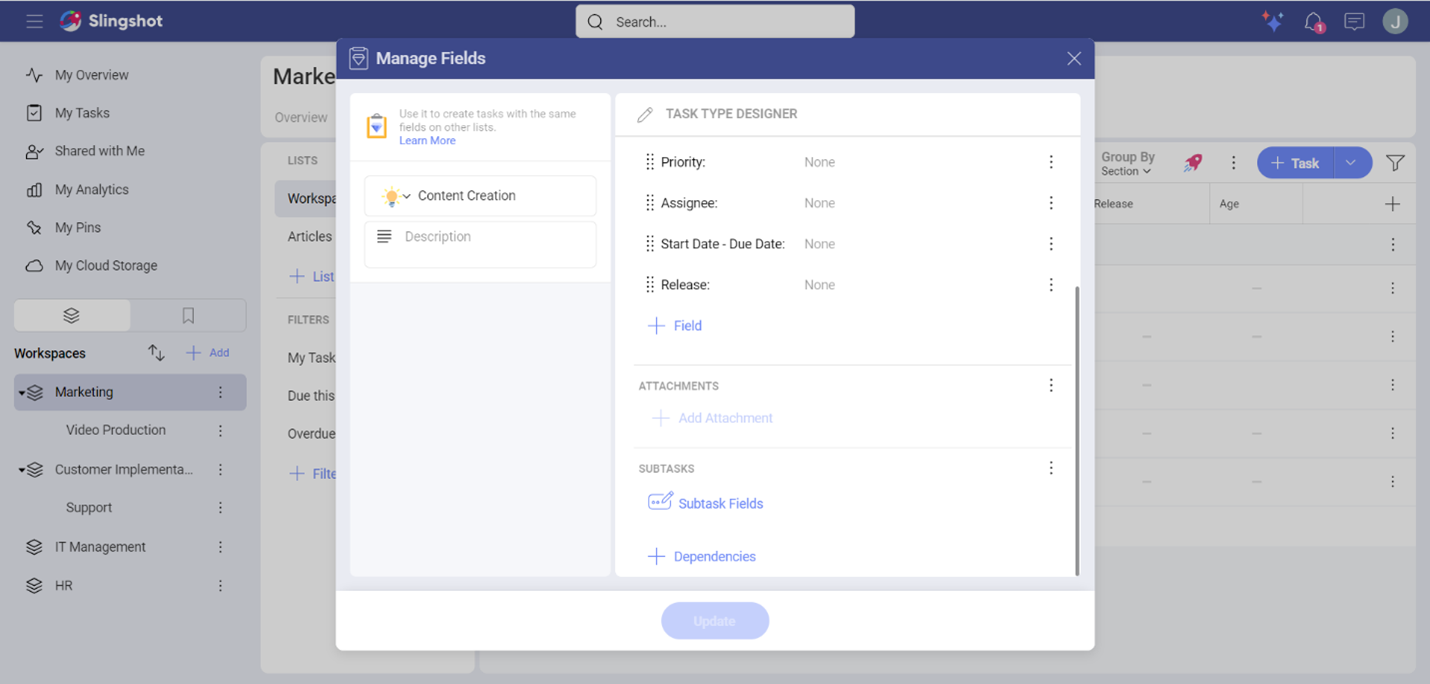Image resolution: width=1430 pixels, height=684 pixels.
Task: Open the hamburger navigation menu
Action: coord(34,21)
